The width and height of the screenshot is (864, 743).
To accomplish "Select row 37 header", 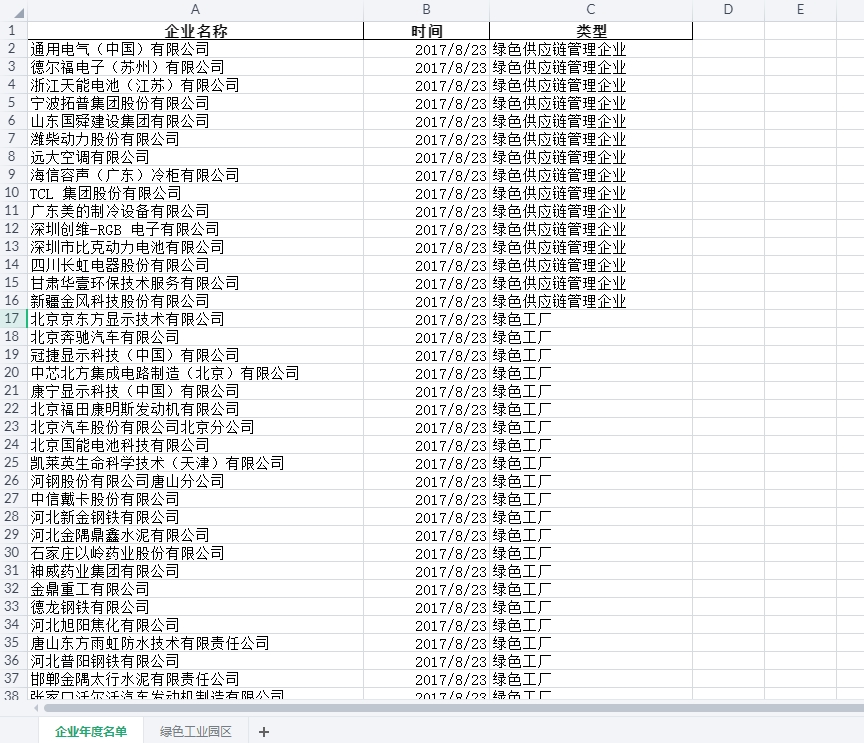I will coord(12,679).
